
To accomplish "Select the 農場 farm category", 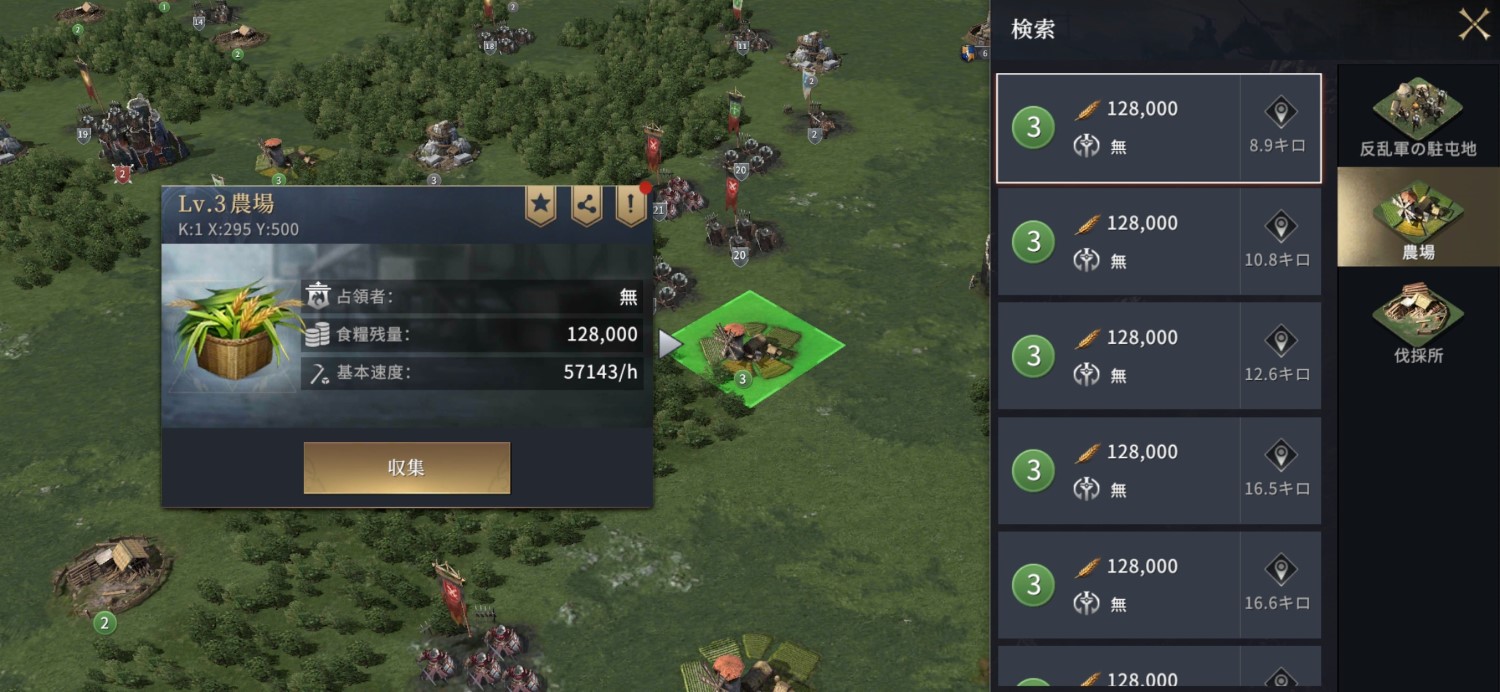I will pos(1418,217).
